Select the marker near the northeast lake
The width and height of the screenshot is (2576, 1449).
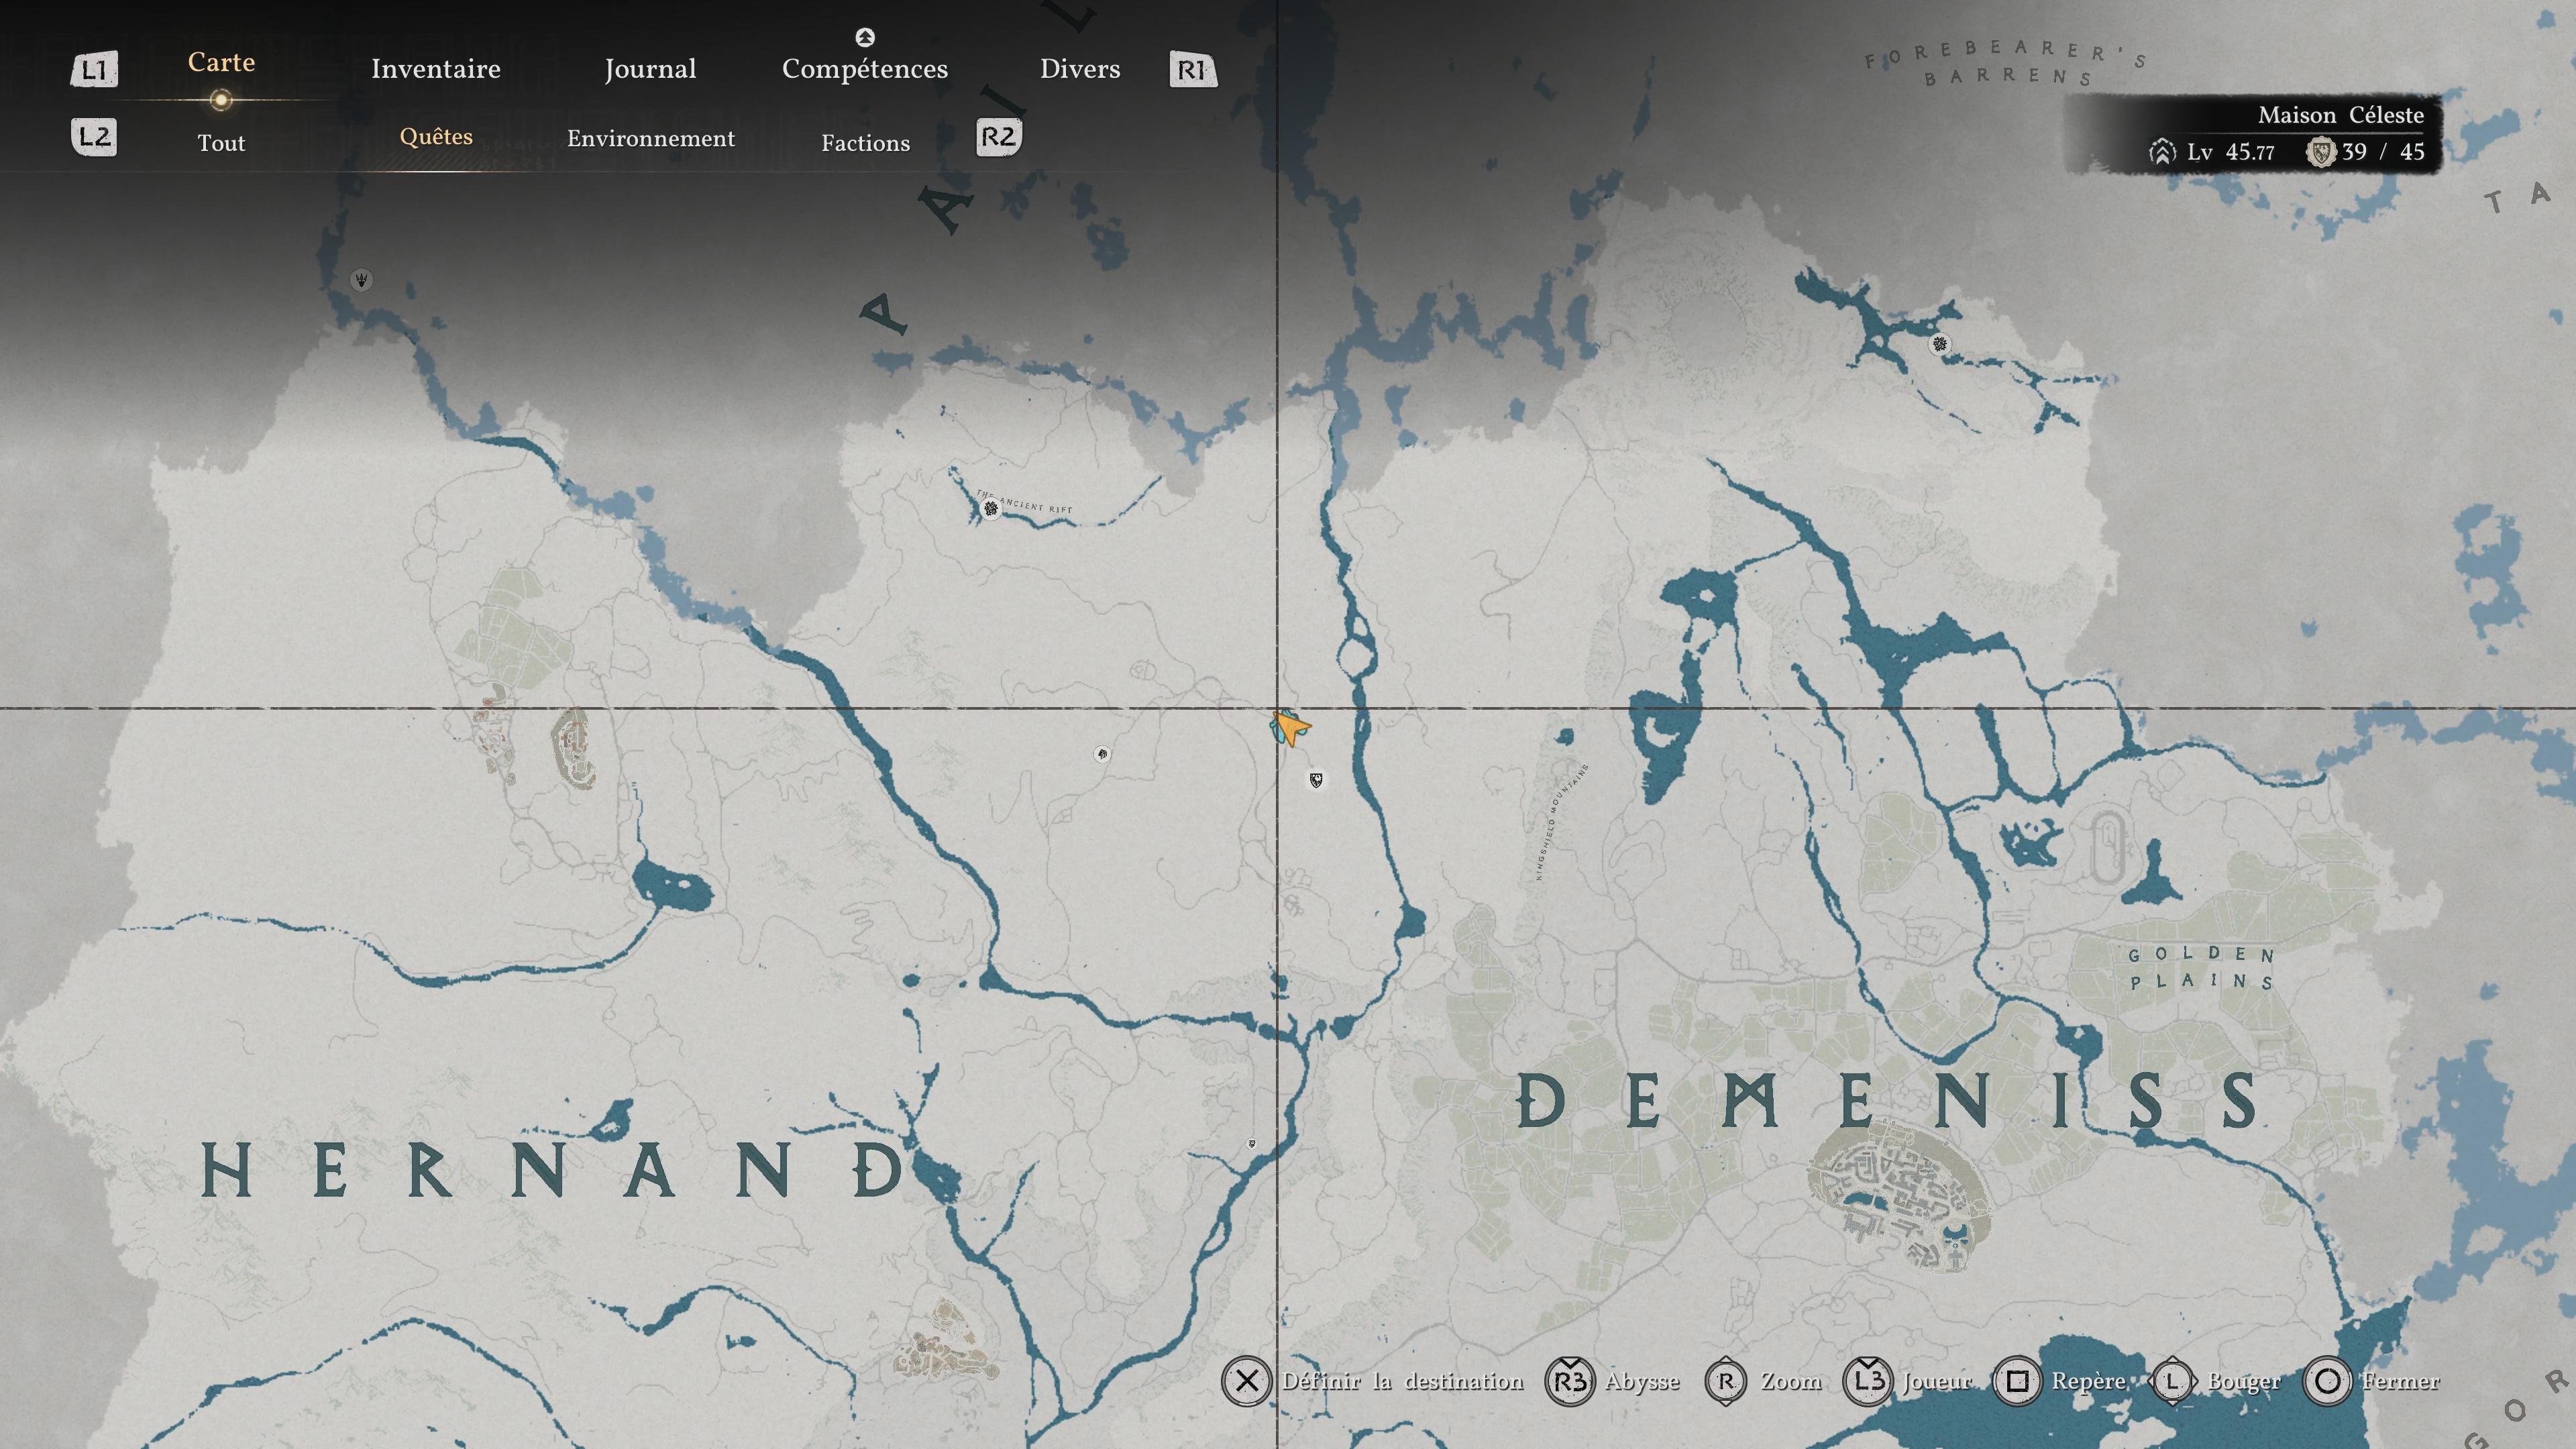click(x=1940, y=344)
